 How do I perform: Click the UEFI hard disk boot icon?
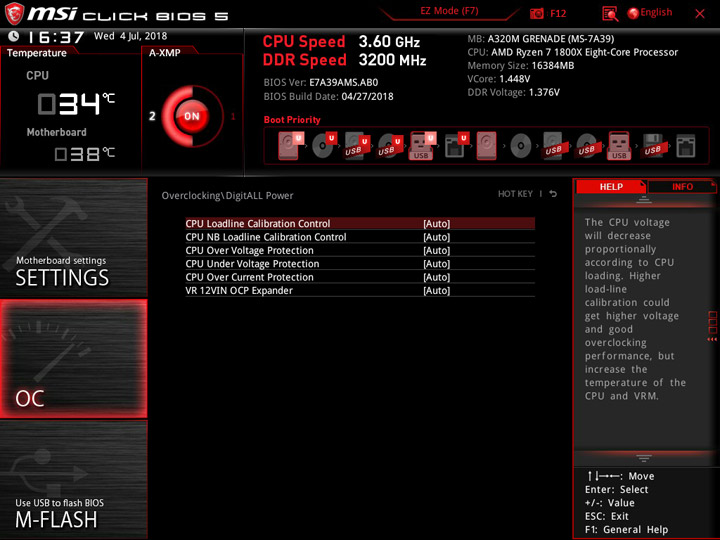(290, 146)
